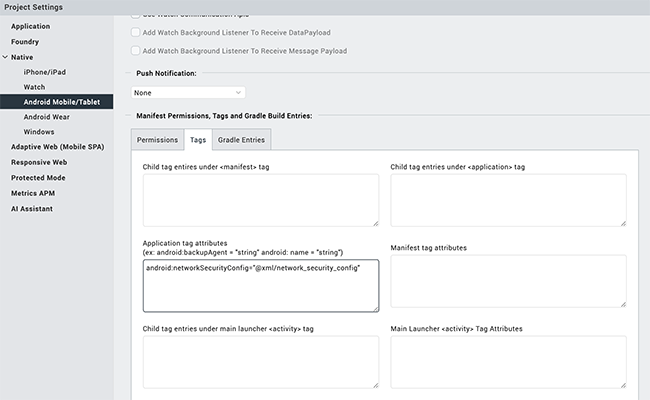The image size is (650, 400).
Task: Open the Push Notification dropdown
Action: (x=188, y=93)
